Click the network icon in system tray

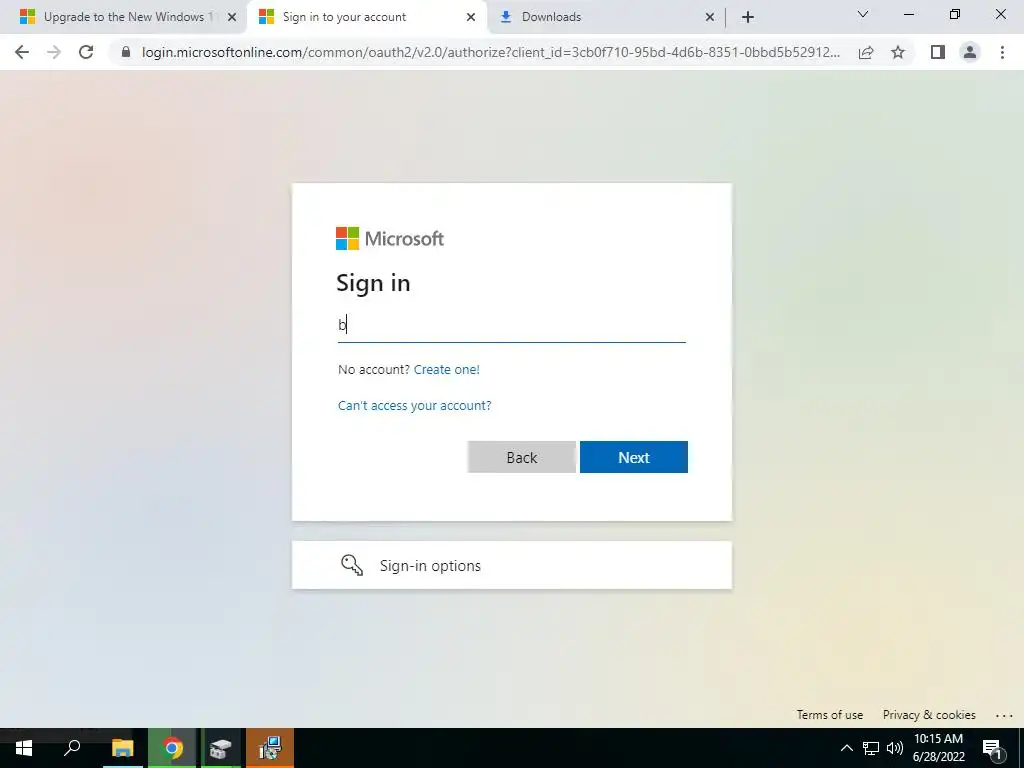(871, 748)
